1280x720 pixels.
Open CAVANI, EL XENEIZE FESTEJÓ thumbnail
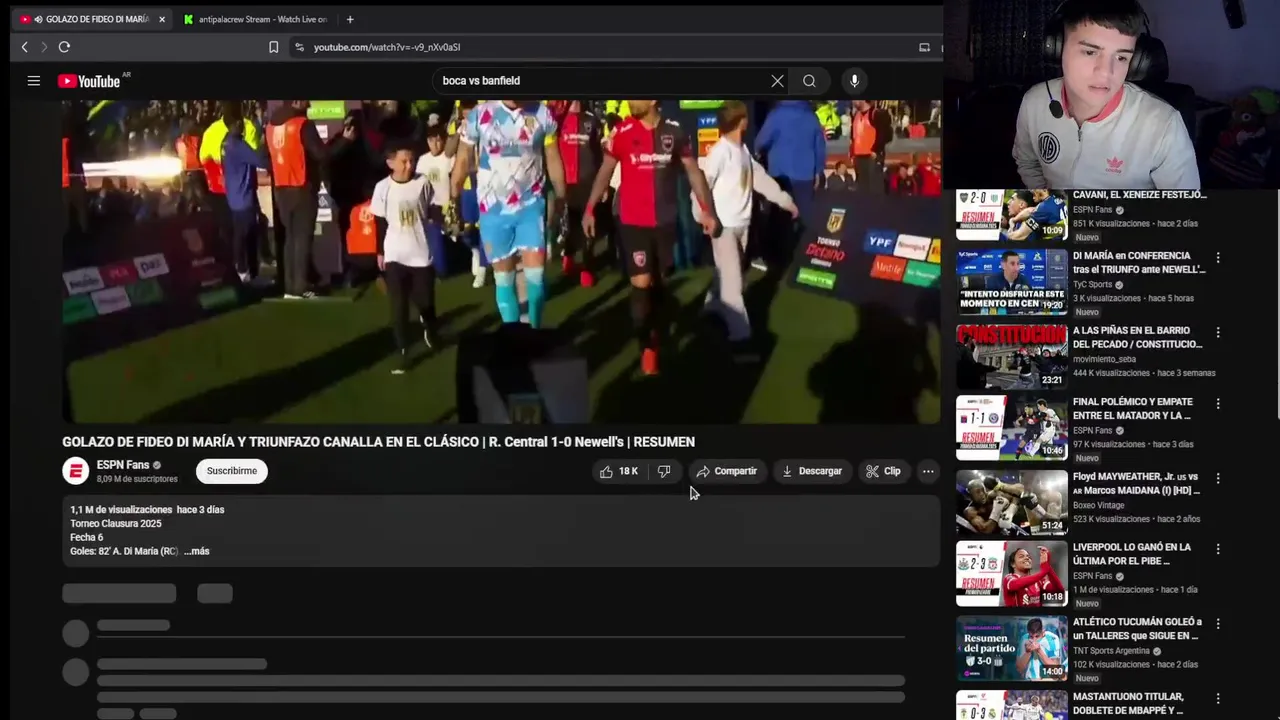point(1011,213)
